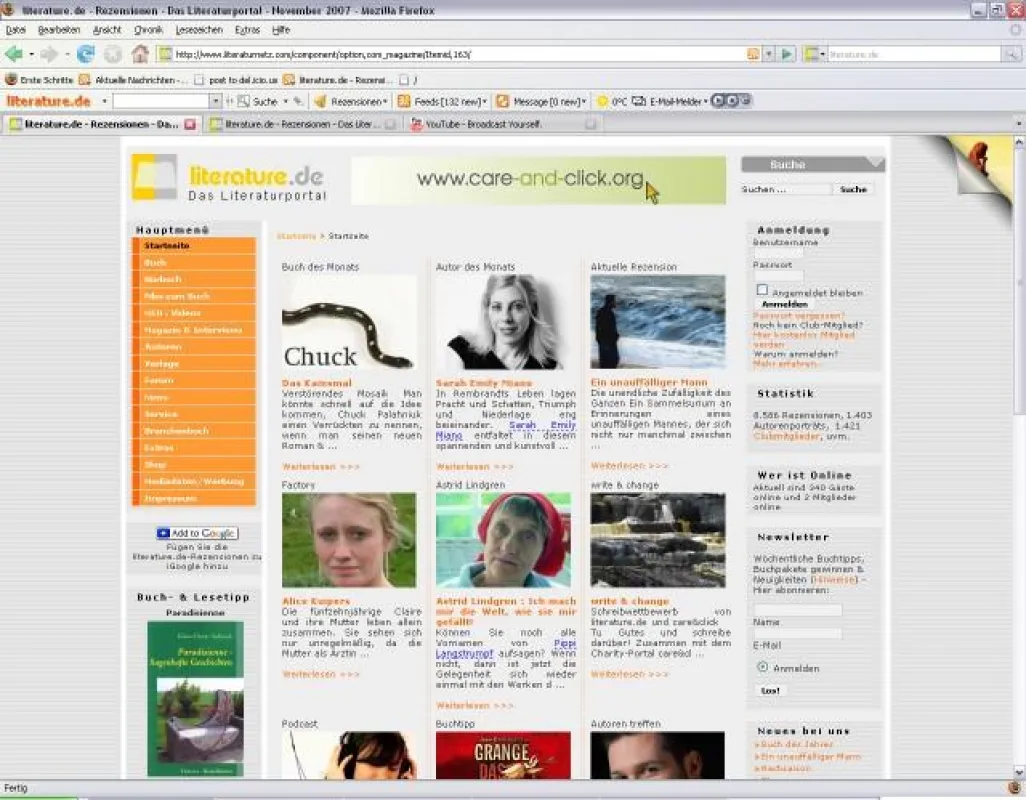Image resolution: width=1026 pixels, height=800 pixels.
Task: Open the Lesezeichen menu
Action: pos(199,30)
